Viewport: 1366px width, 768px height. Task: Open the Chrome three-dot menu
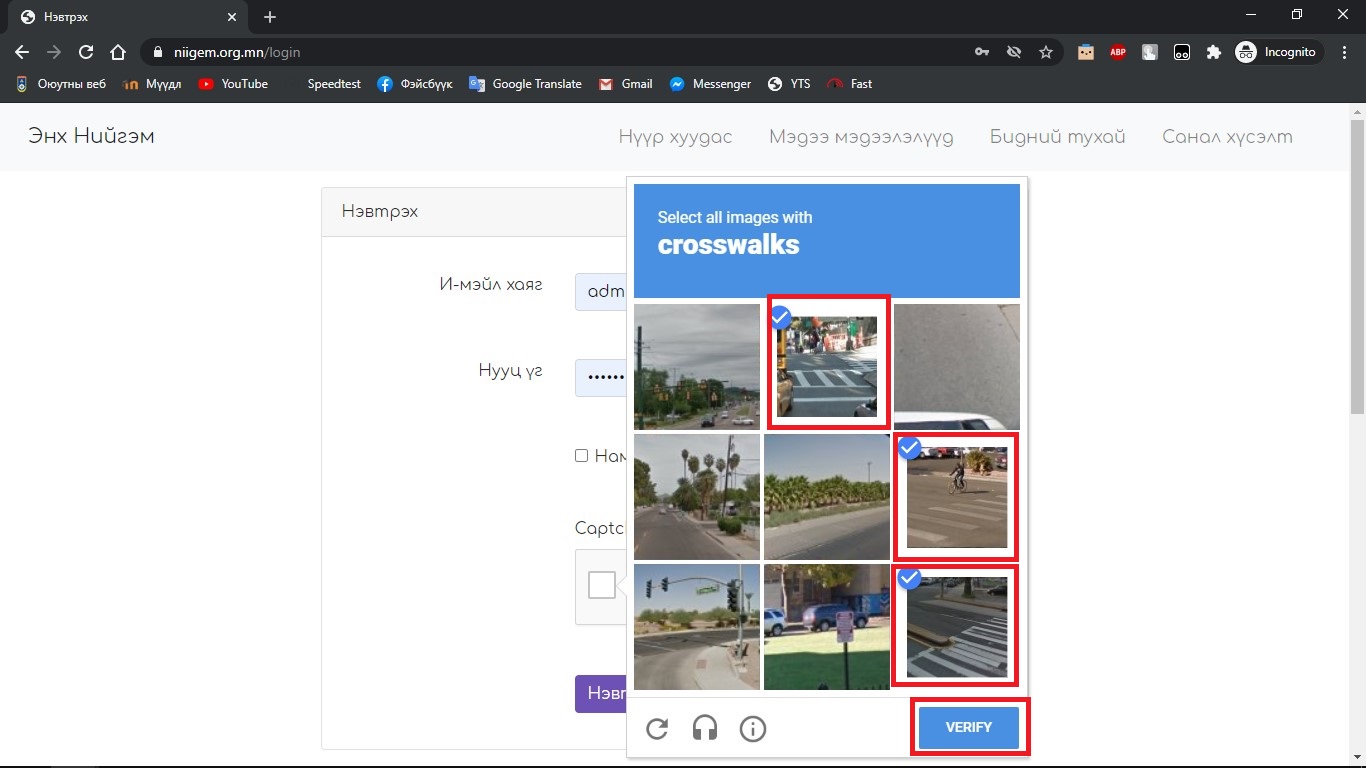coord(1345,52)
